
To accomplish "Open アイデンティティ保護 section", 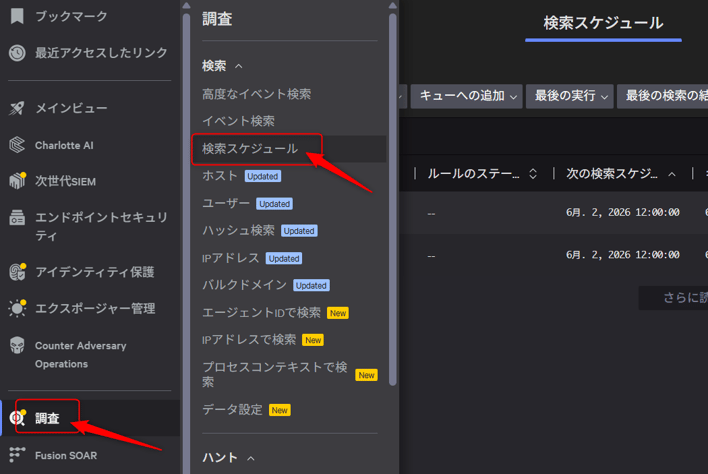I will [x=95, y=272].
